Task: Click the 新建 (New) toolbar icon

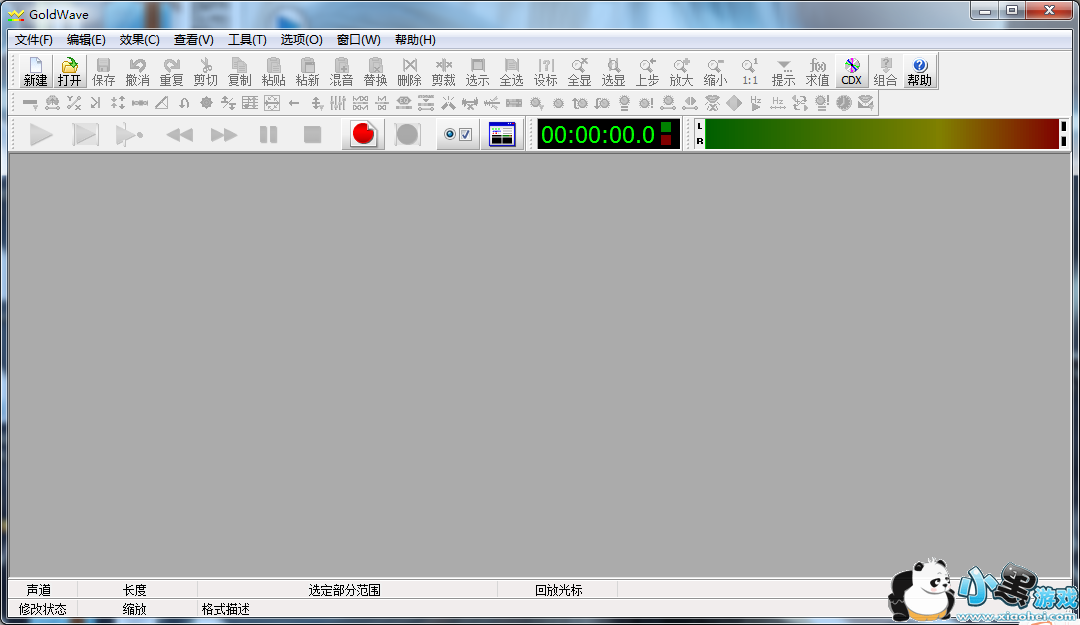Action: pos(35,72)
